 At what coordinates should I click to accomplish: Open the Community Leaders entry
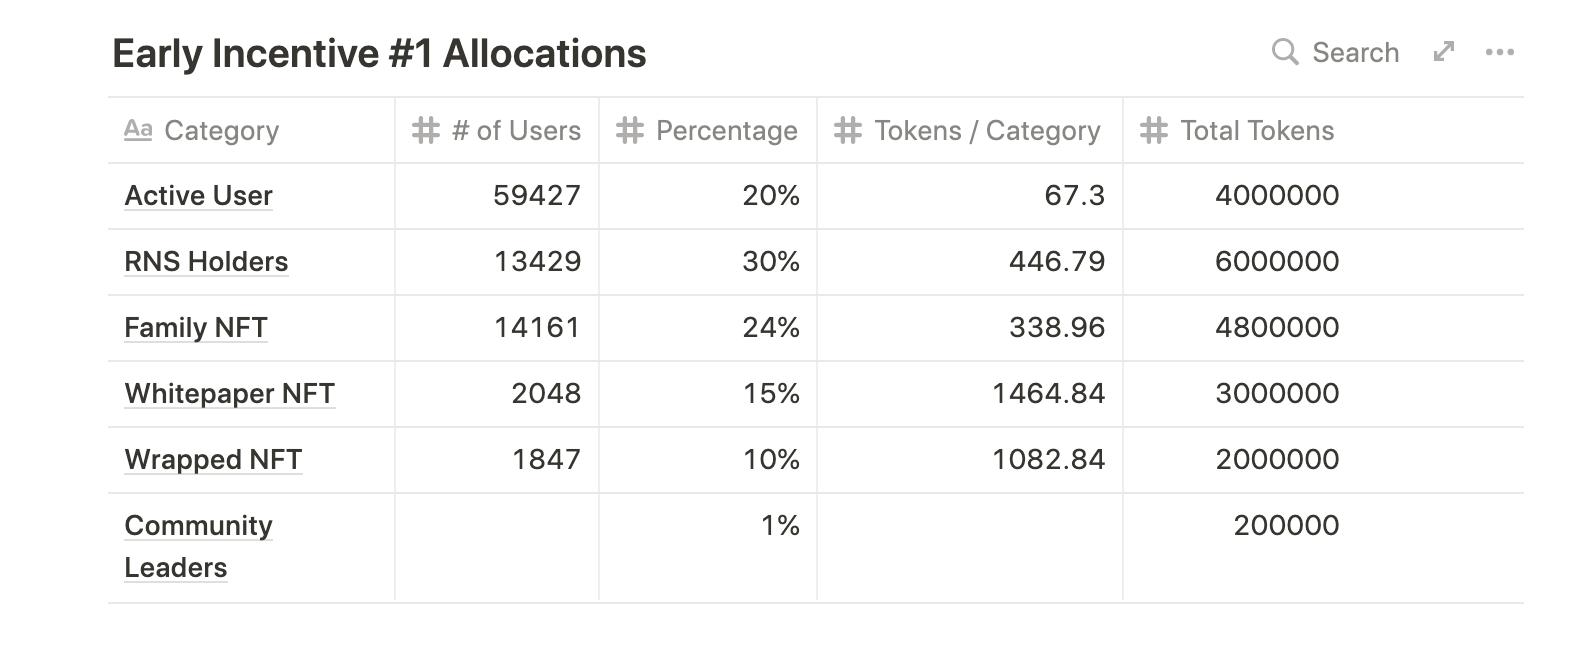pyautogui.click(x=198, y=527)
